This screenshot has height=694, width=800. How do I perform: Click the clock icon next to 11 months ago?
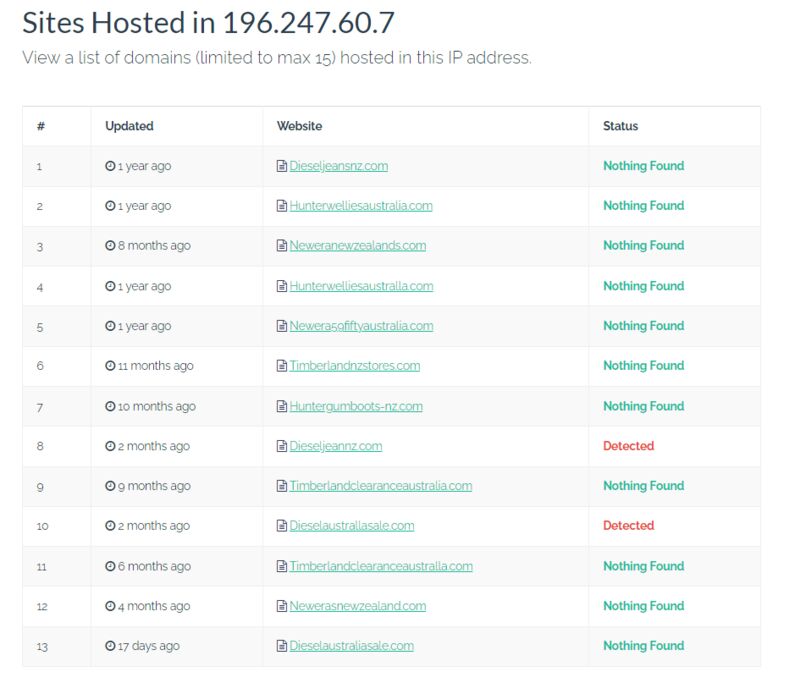(x=110, y=365)
